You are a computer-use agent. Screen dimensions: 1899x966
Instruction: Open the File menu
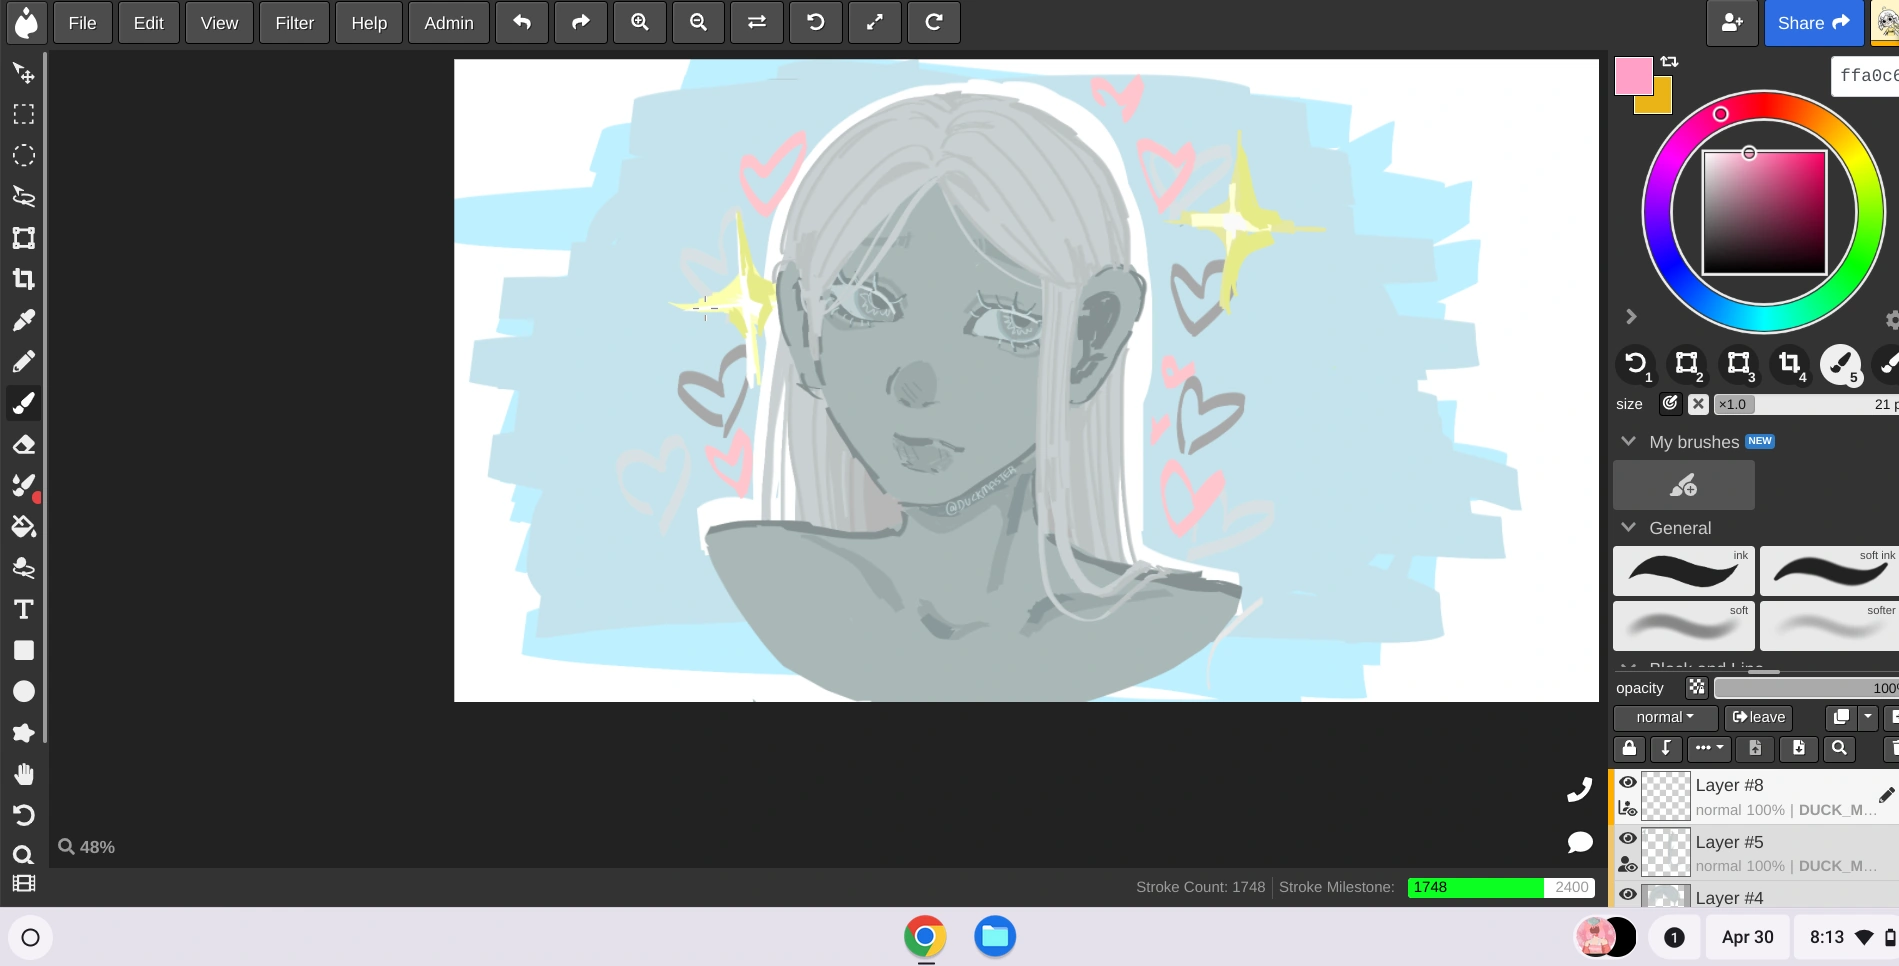click(x=82, y=22)
